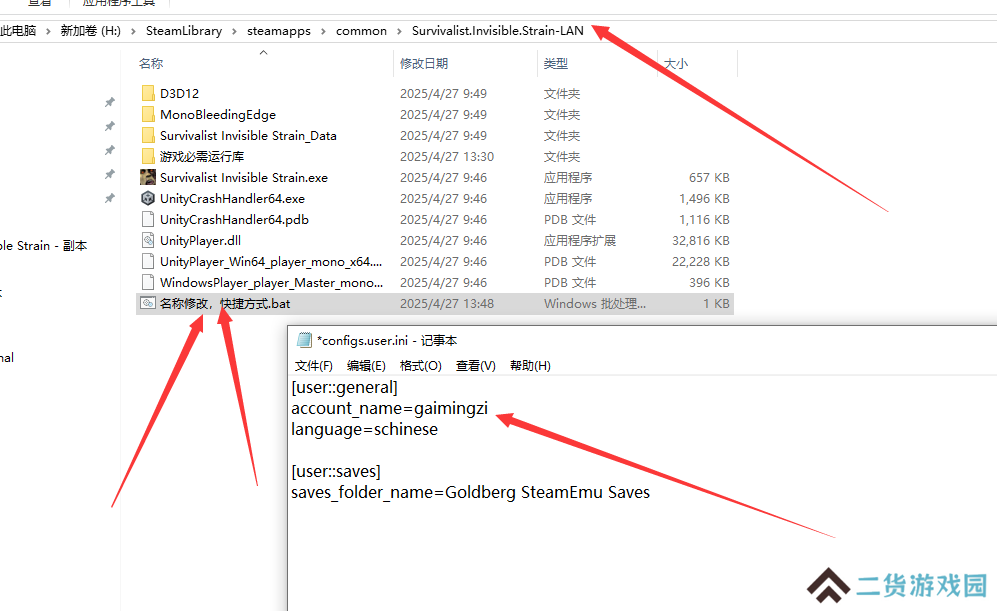
Task: Click the UnityCrashHandler64.exe Unity icon
Action: 148,198
